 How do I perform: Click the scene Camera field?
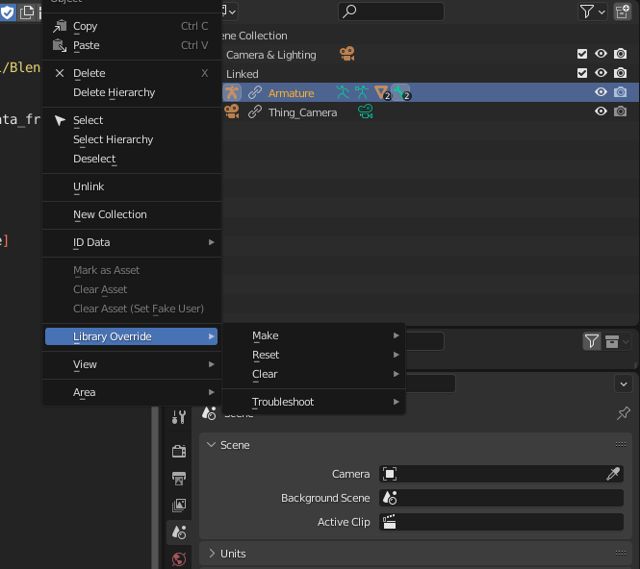(501, 474)
